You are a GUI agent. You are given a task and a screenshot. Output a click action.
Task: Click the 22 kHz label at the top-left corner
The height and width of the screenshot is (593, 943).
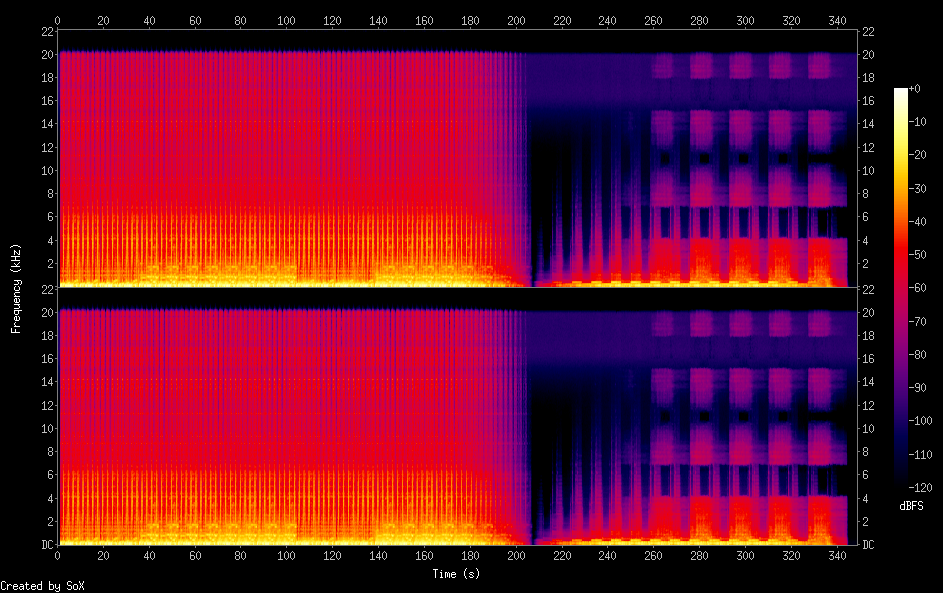pyautogui.click(x=45, y=31)
